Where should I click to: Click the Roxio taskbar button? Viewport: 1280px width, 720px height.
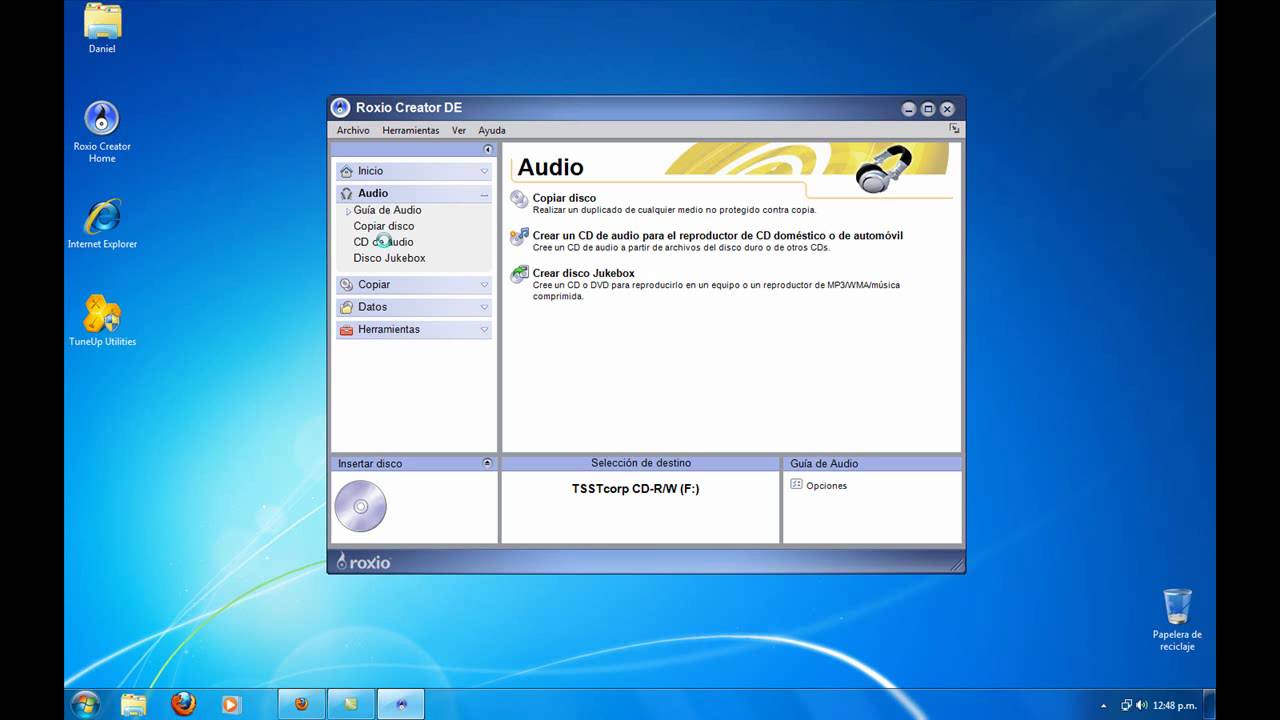point(401,704)
